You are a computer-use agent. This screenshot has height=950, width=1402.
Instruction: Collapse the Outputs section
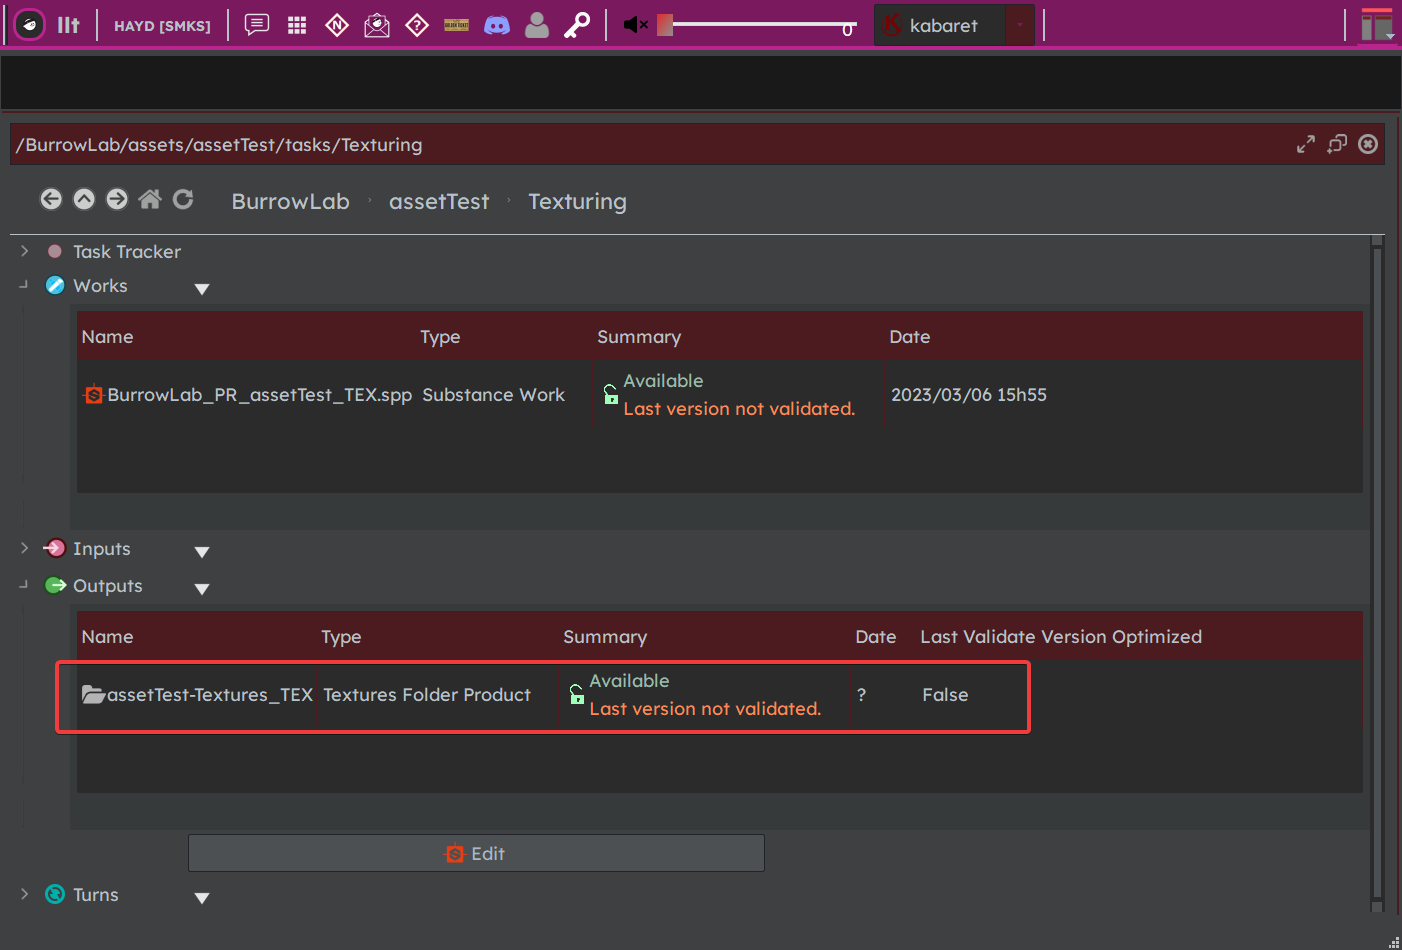pos(24,585)
